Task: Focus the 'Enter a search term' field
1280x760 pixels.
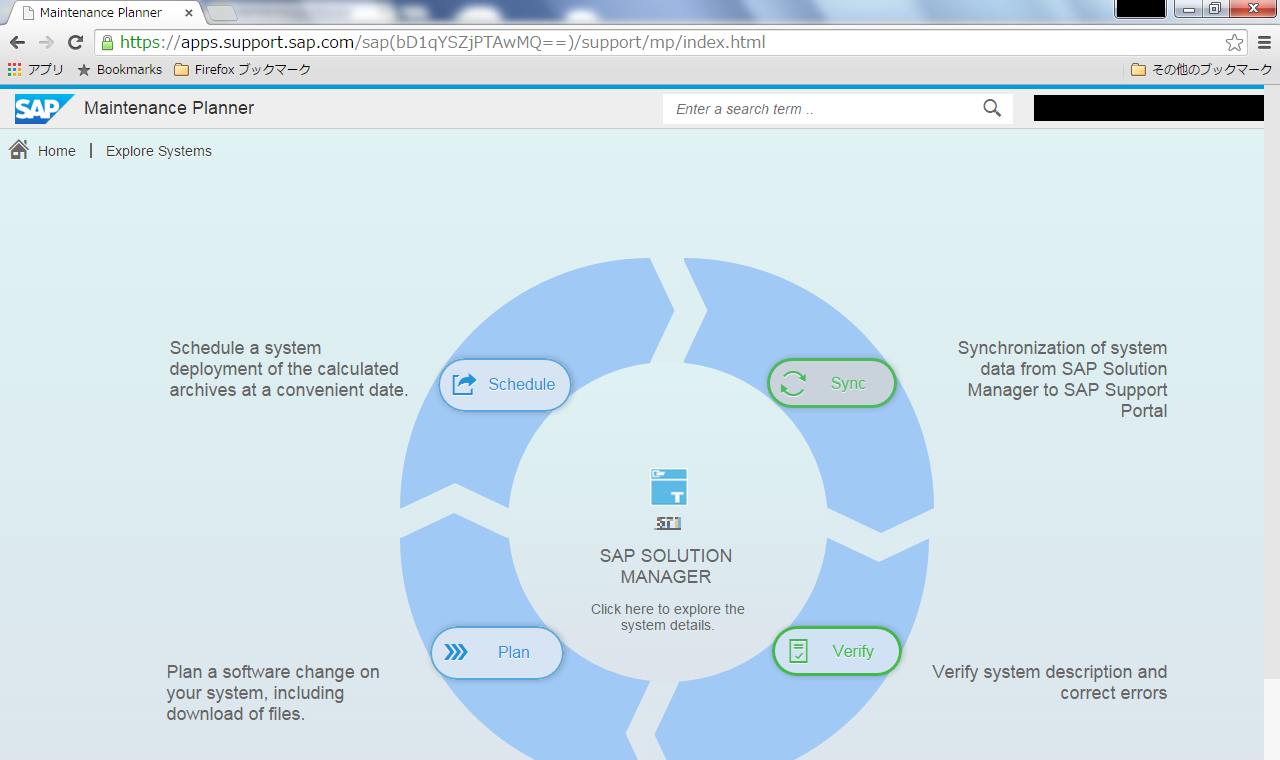Action: pos(820,109)
